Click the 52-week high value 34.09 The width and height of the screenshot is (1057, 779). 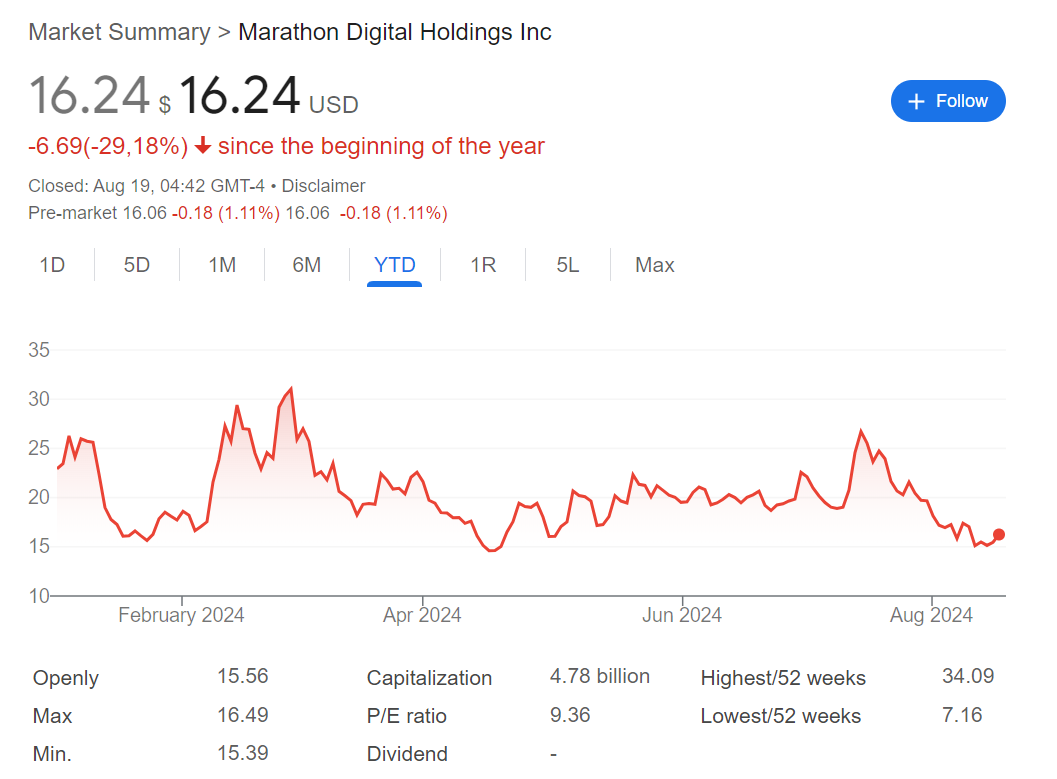tap(967, 677)
